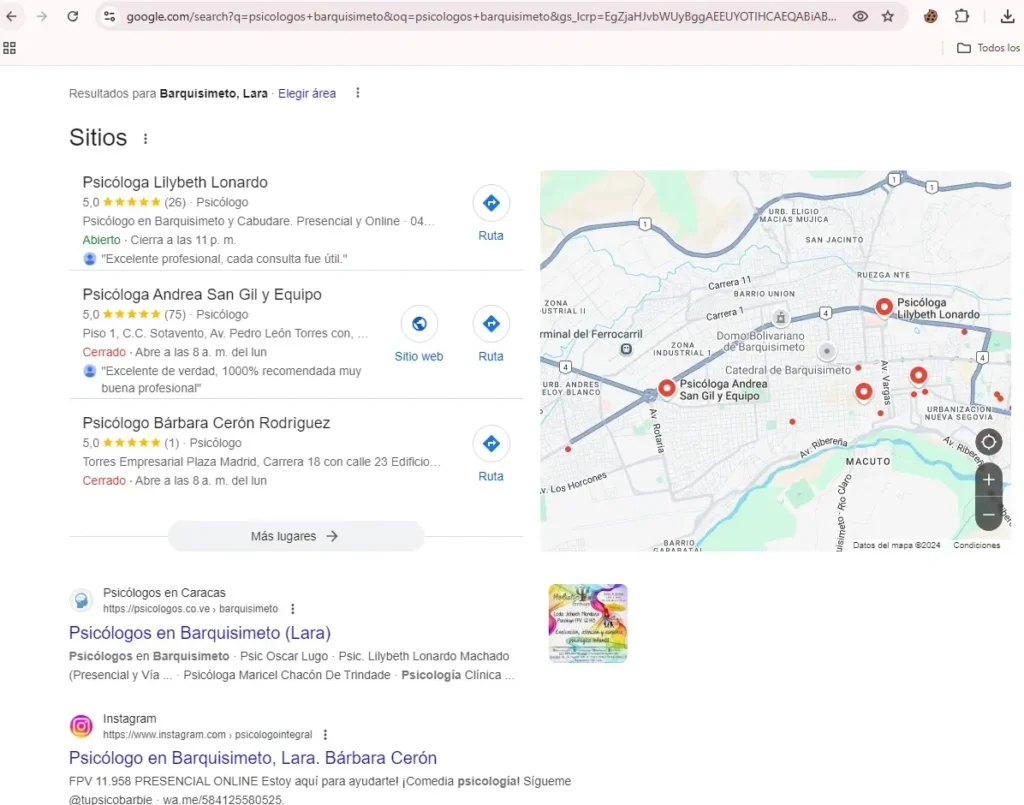Screen dimensions: 1024x805
Task: Click the Más lugares button
Action: (295, 536)
